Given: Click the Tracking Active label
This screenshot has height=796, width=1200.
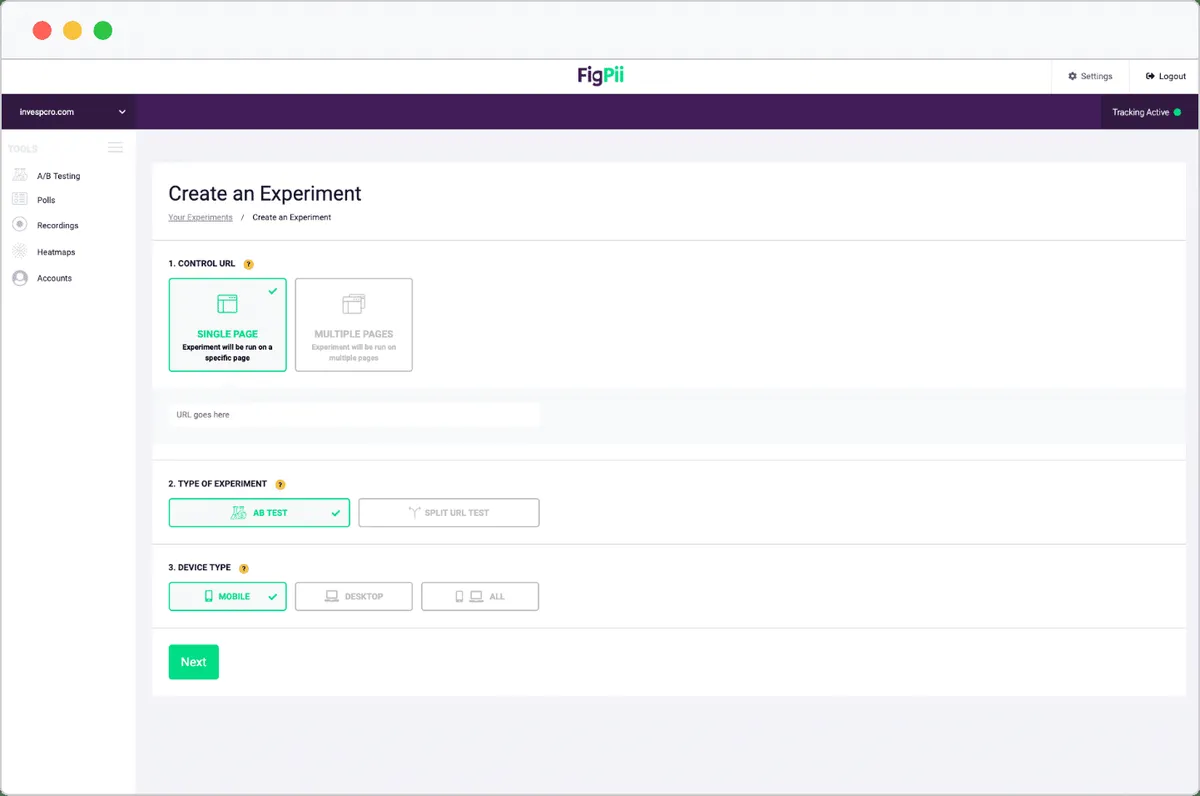Looking at the screenshot, I should 1140,112.
